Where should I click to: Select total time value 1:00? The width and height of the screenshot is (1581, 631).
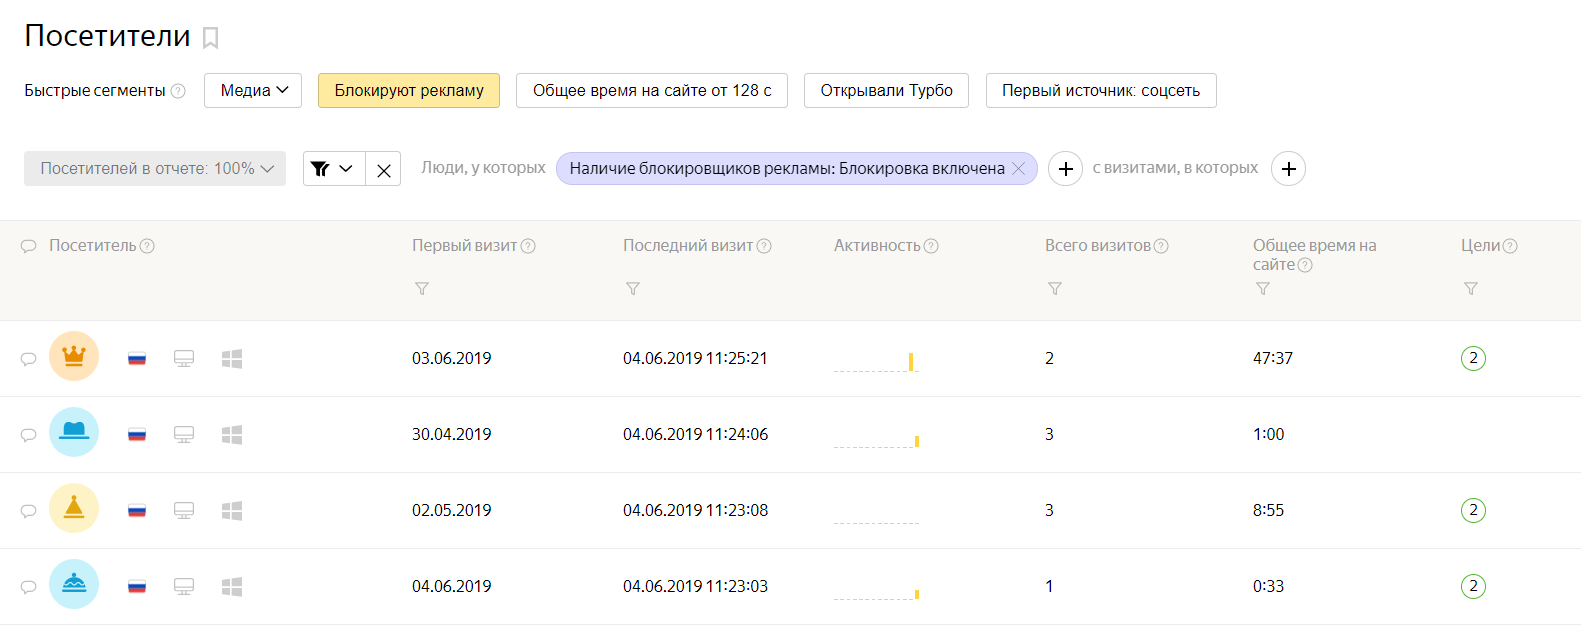pyautogui.click(x=1268, y=434)
